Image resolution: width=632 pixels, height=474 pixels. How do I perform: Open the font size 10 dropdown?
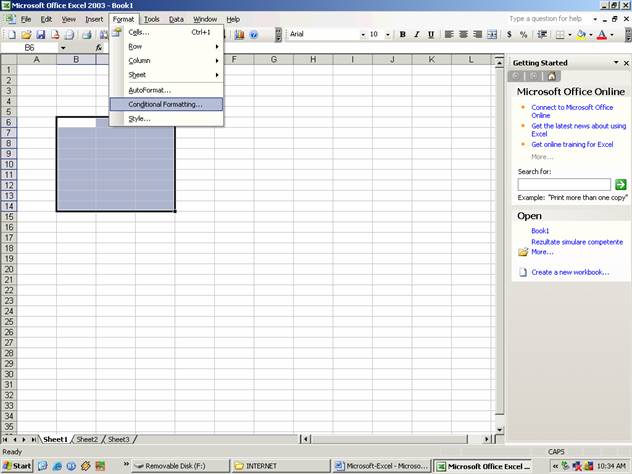pyautogui.click(x=388, y=35)
